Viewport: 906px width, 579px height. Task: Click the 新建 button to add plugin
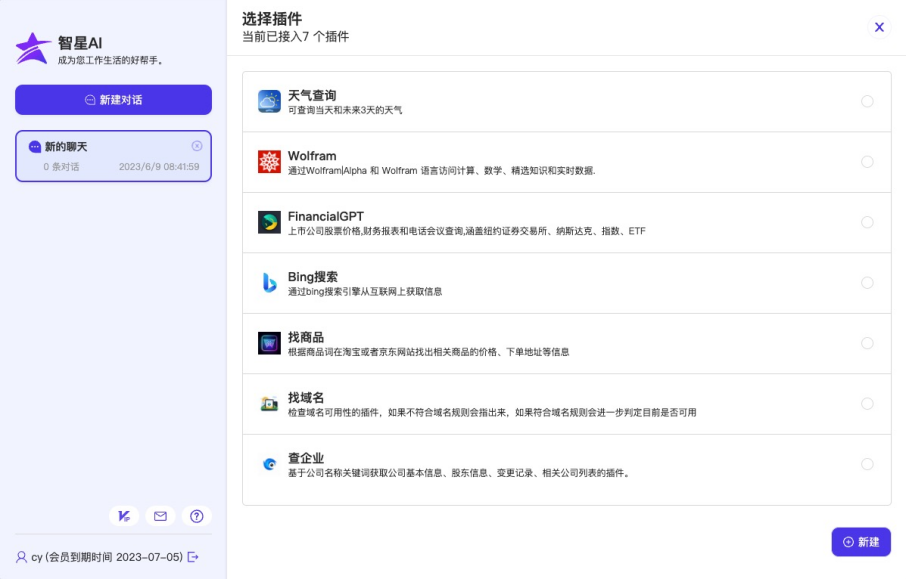tap(861, 542)
